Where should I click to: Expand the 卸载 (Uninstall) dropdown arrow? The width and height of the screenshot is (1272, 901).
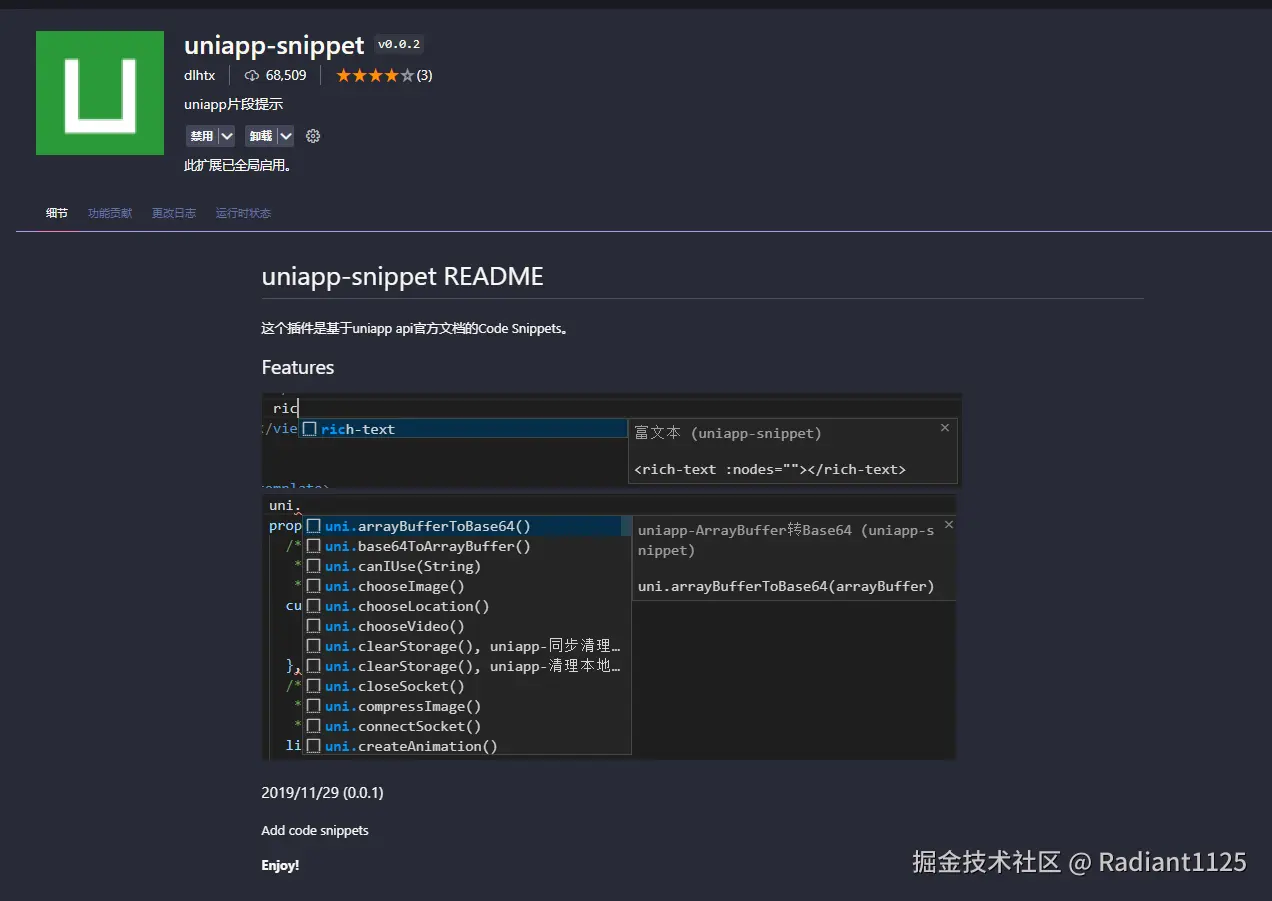(286, 136)
